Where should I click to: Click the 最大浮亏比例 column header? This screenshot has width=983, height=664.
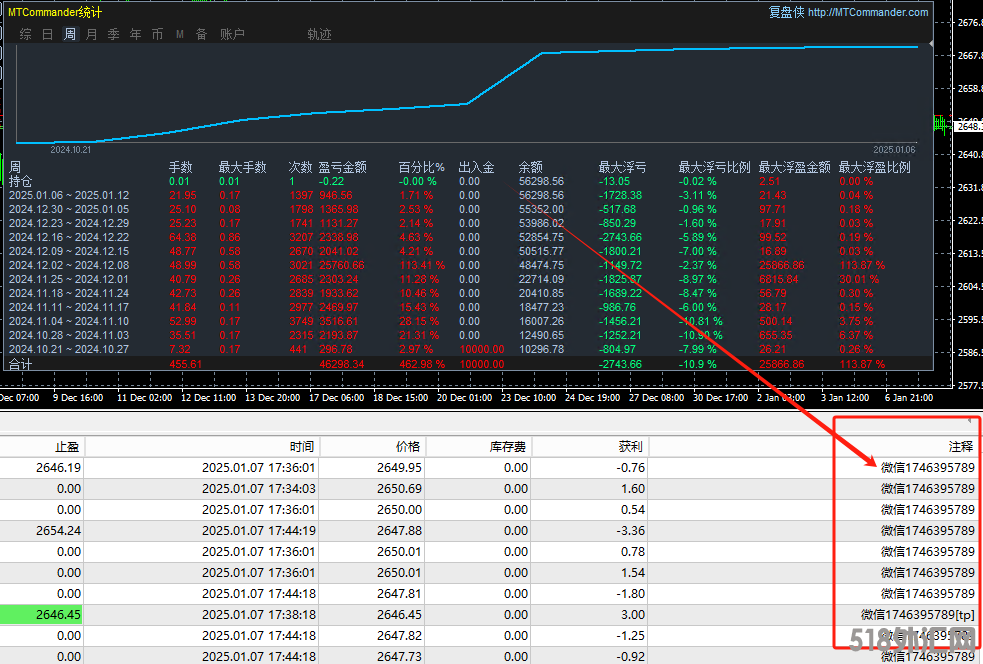[714, 167]
